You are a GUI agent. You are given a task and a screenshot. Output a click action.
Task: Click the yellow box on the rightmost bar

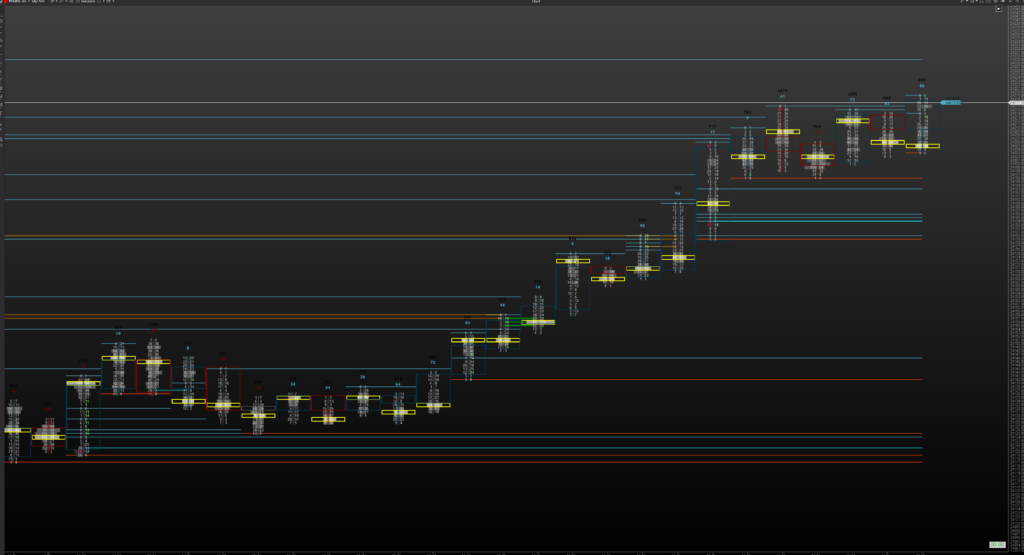922,146
